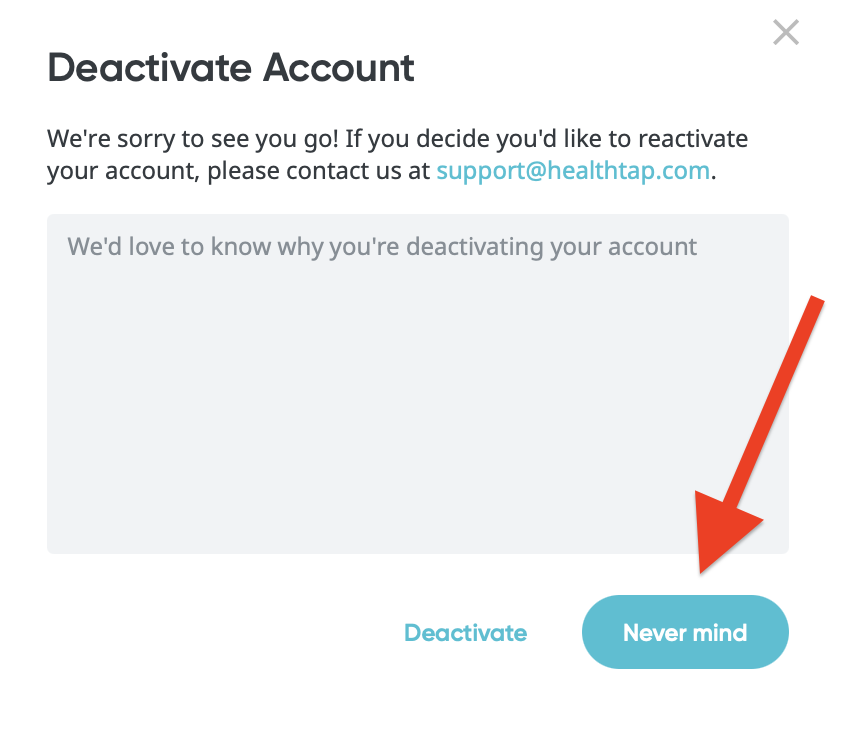The width and height of the screenshot is (842, 730).
Task: Click the Deactivate Account heading
Action: pyautogui.click(x=231, y=68)
